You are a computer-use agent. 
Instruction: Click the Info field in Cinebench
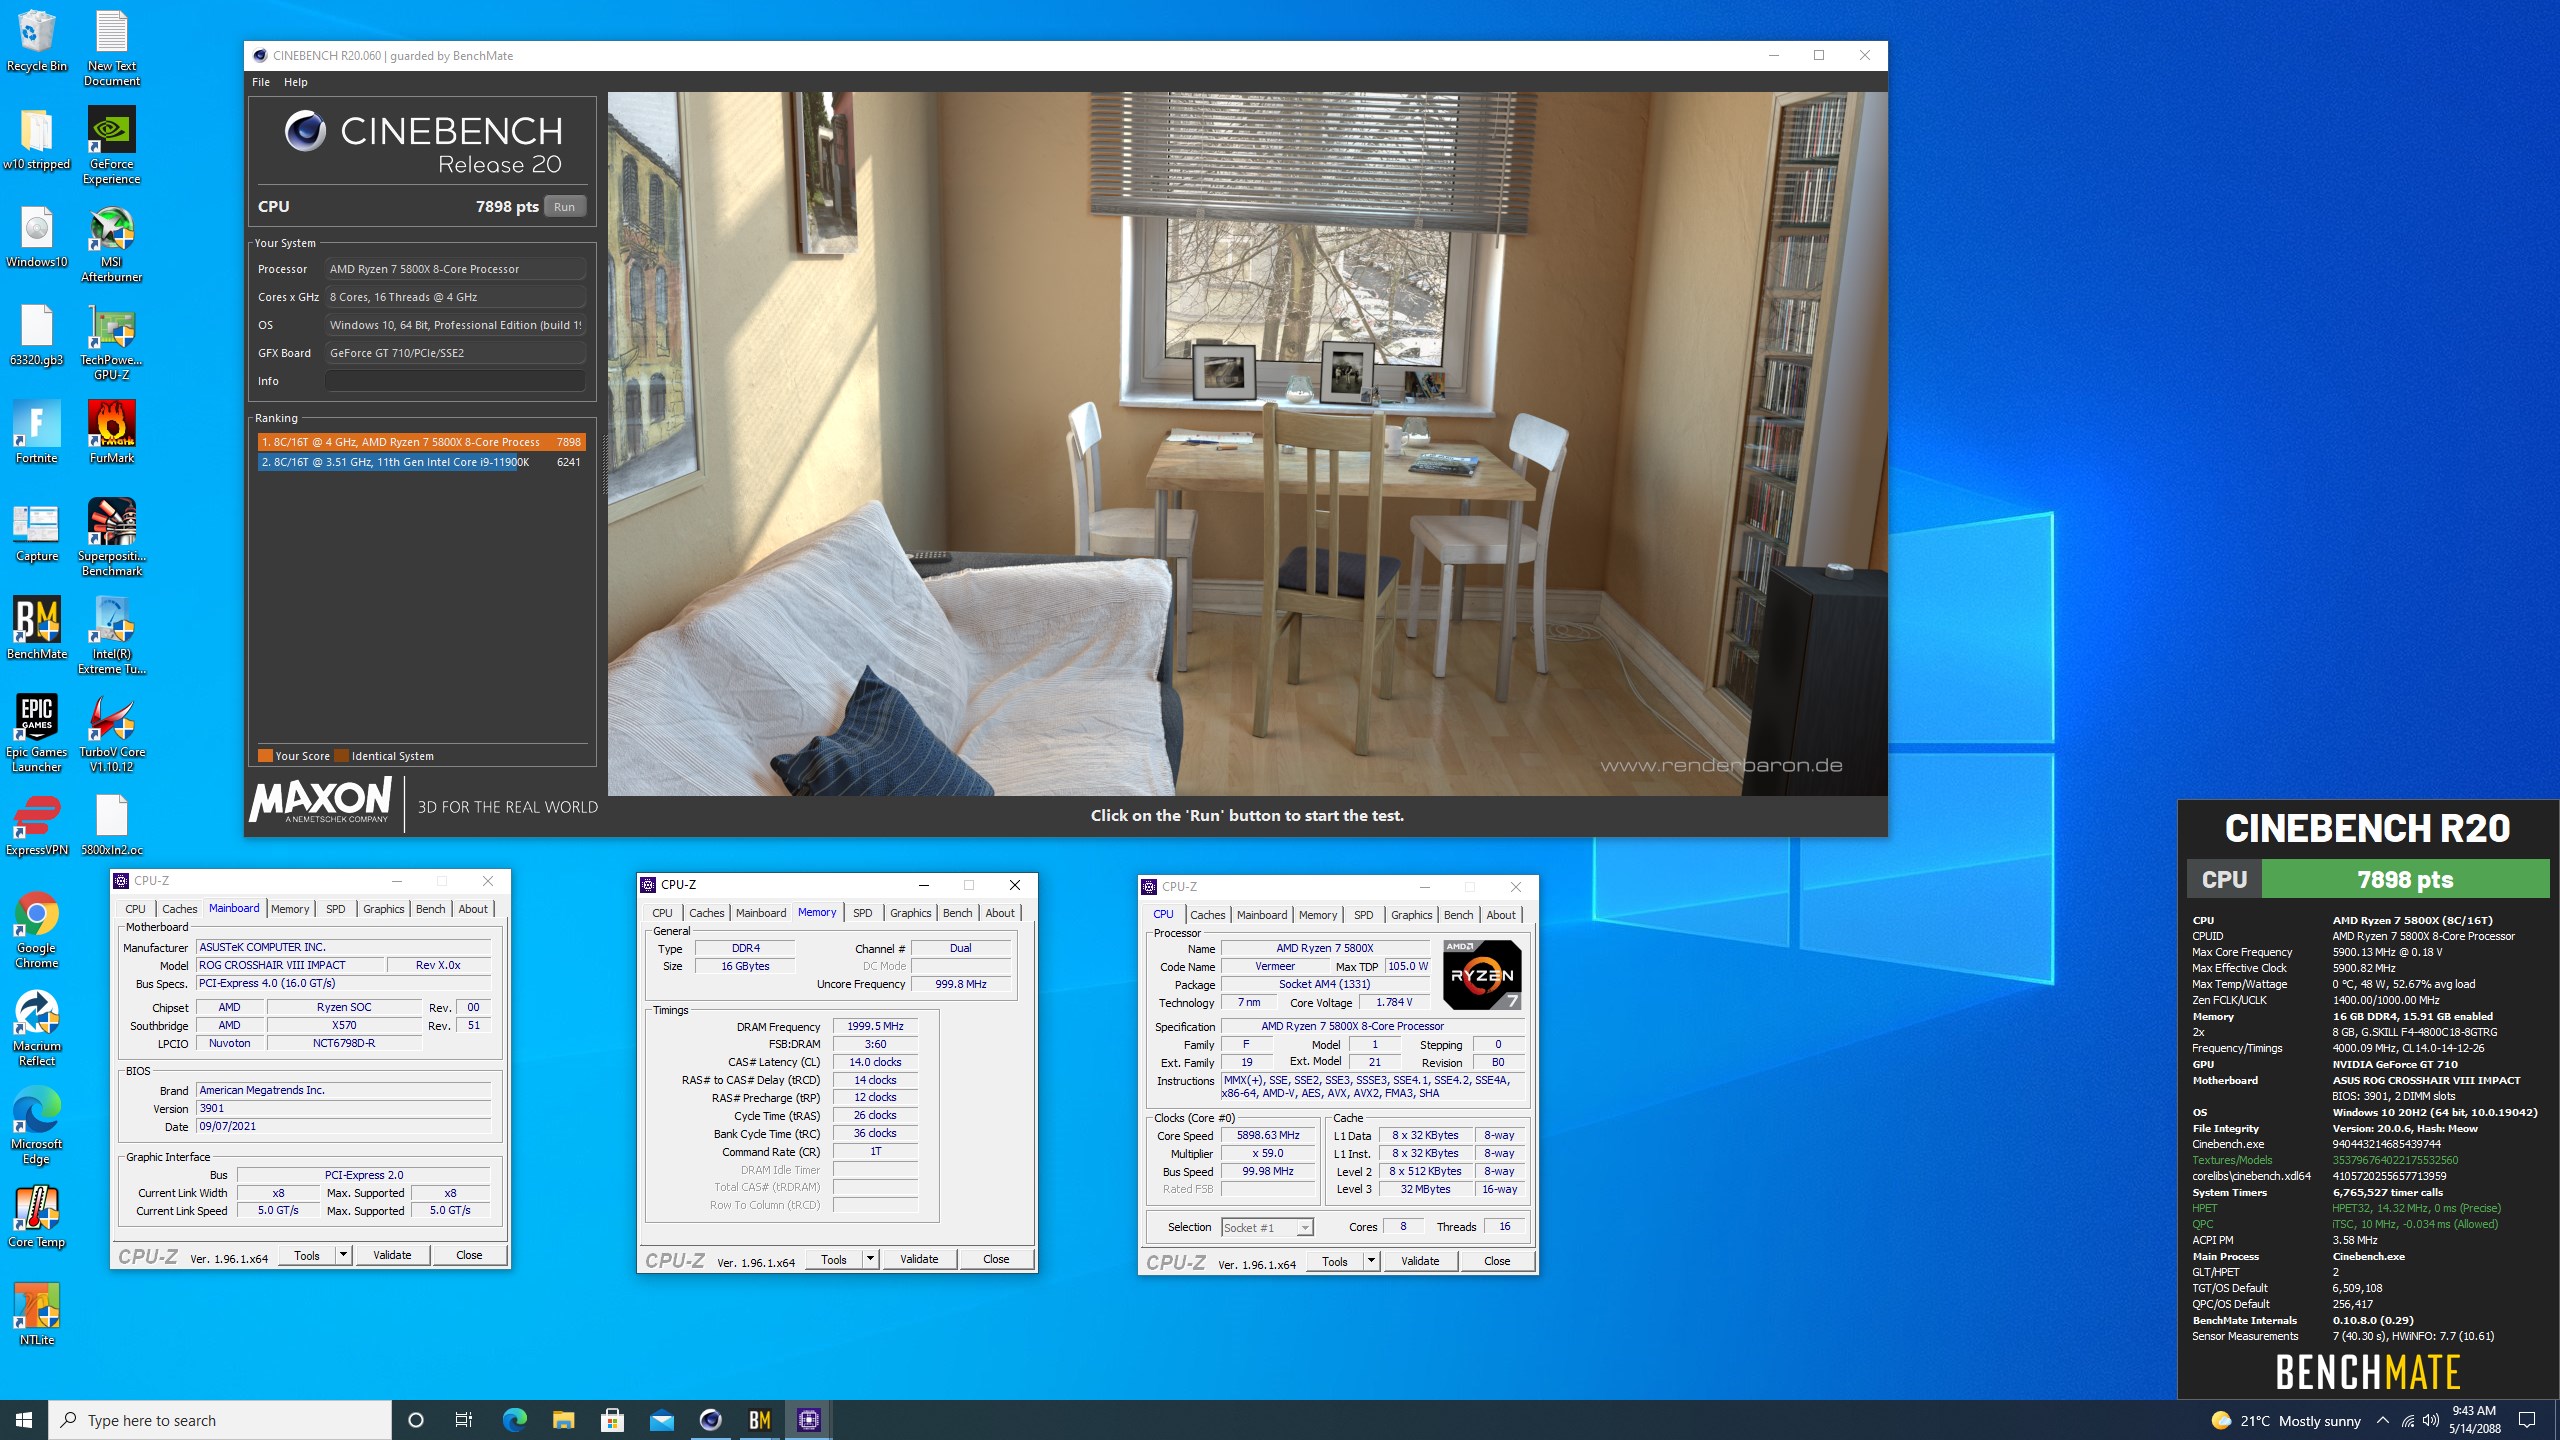455,381
